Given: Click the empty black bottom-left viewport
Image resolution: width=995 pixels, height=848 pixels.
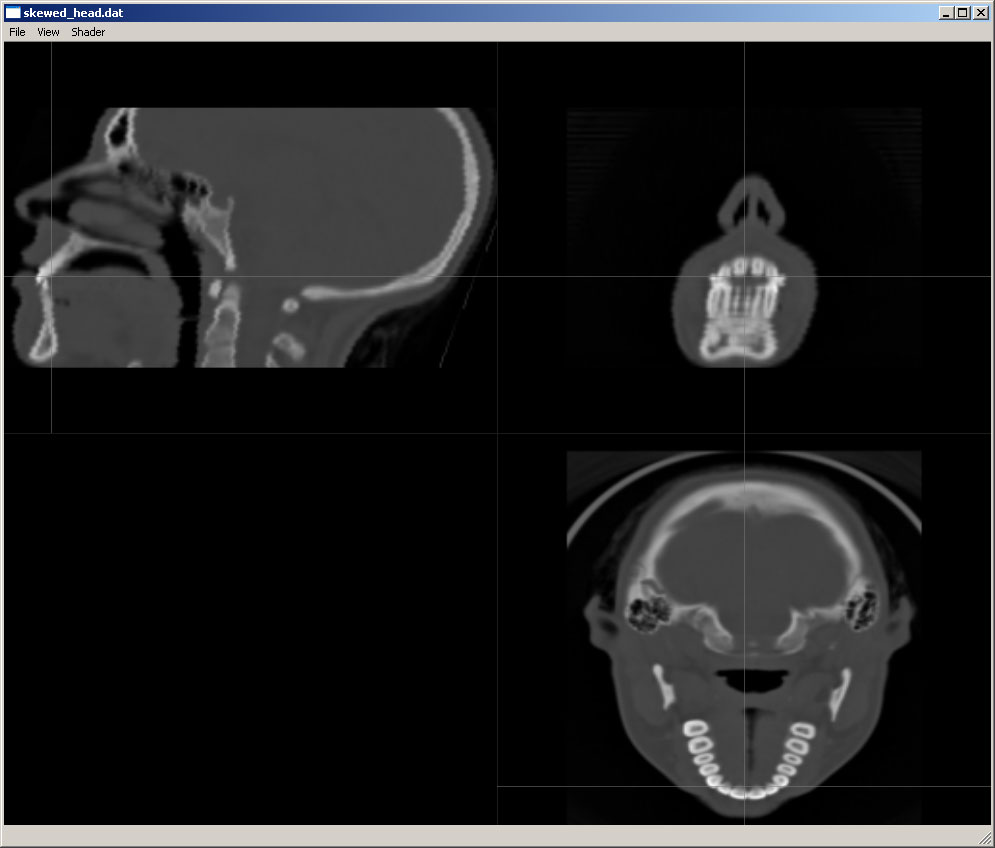Looking at the screenshot, I should 250,630.
